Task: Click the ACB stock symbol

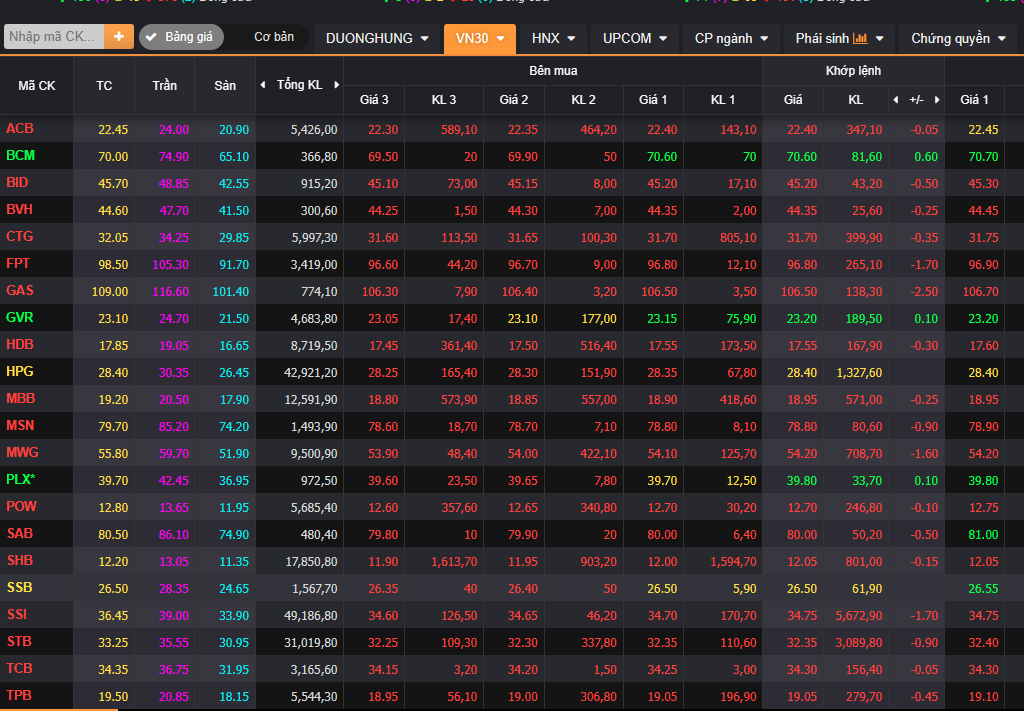Action: click(19, 129)
